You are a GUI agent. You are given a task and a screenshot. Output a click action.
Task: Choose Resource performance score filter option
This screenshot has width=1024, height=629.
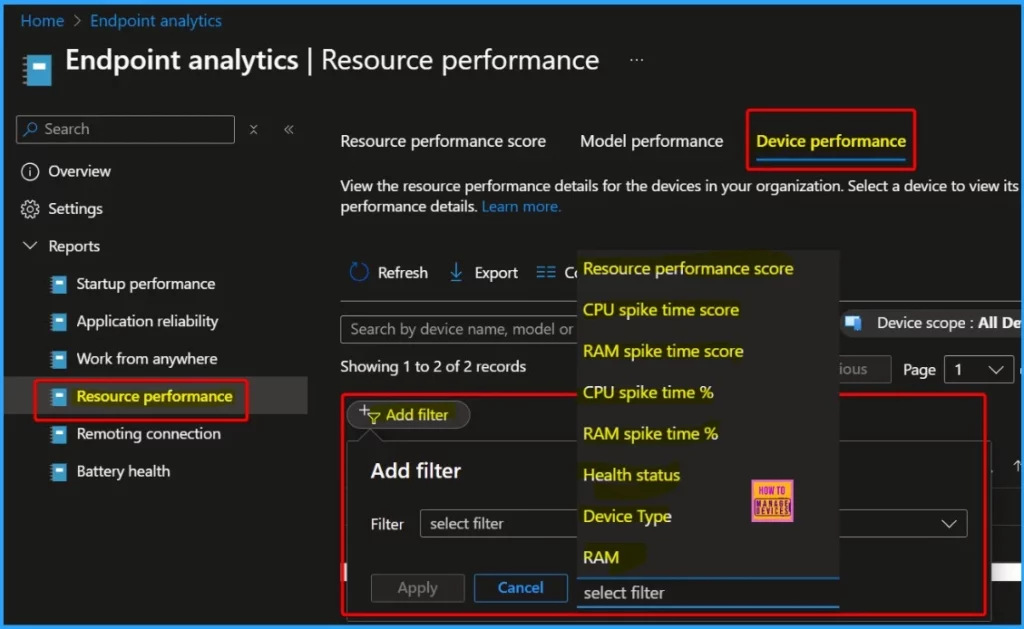click(688, 269)
